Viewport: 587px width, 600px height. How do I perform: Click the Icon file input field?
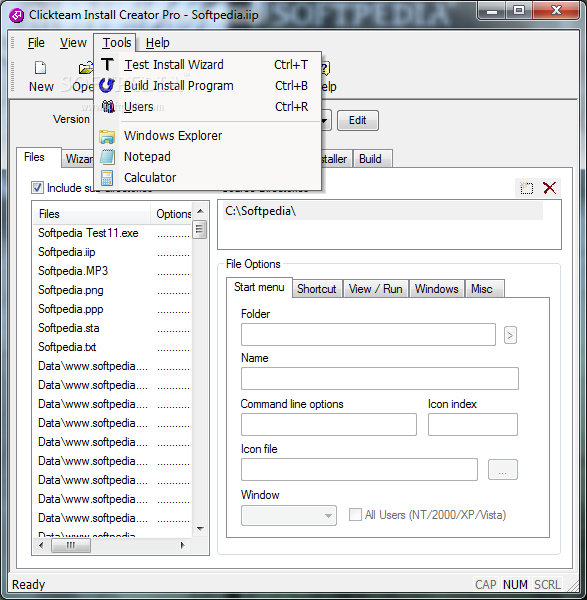[x=359, y=470]
